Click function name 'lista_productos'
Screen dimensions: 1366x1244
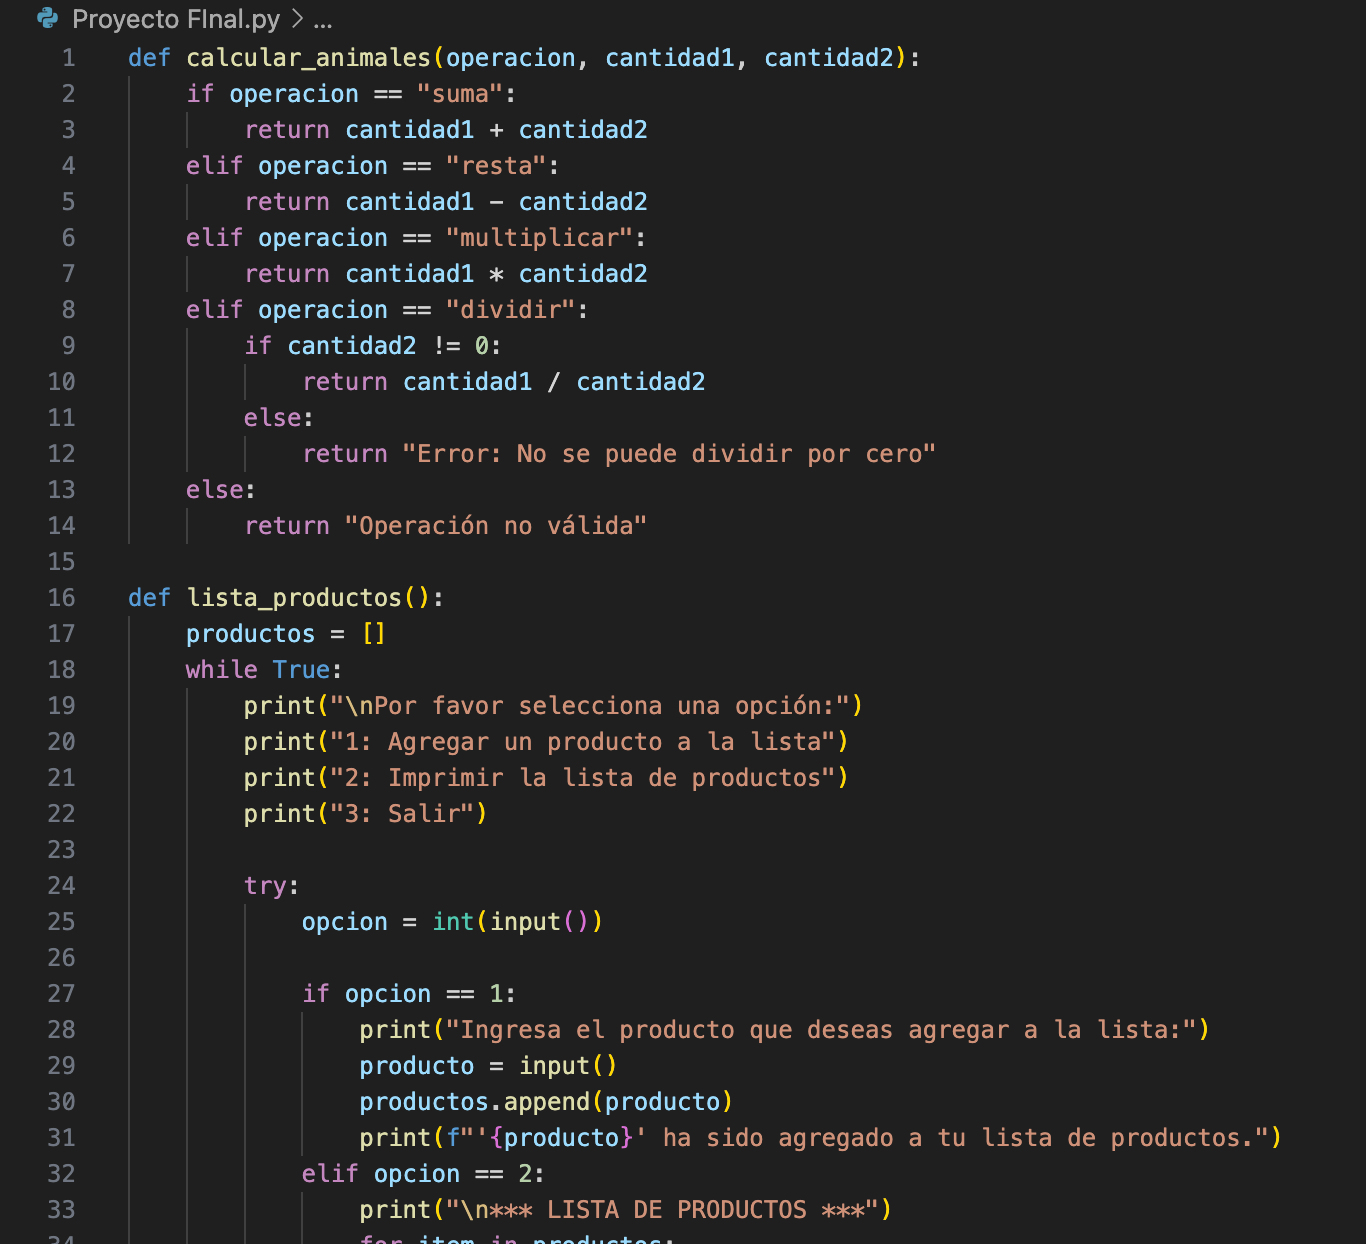tap(294, 598)
